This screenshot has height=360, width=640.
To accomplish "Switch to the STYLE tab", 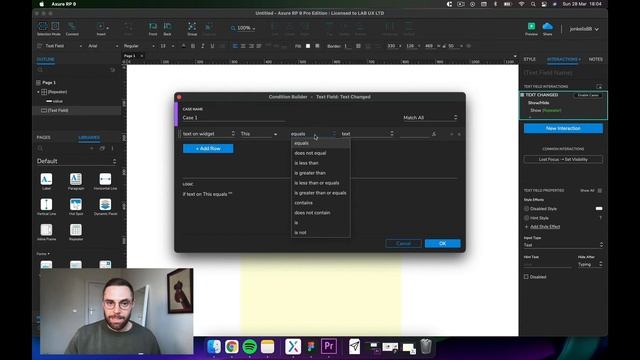I will 529,59.
